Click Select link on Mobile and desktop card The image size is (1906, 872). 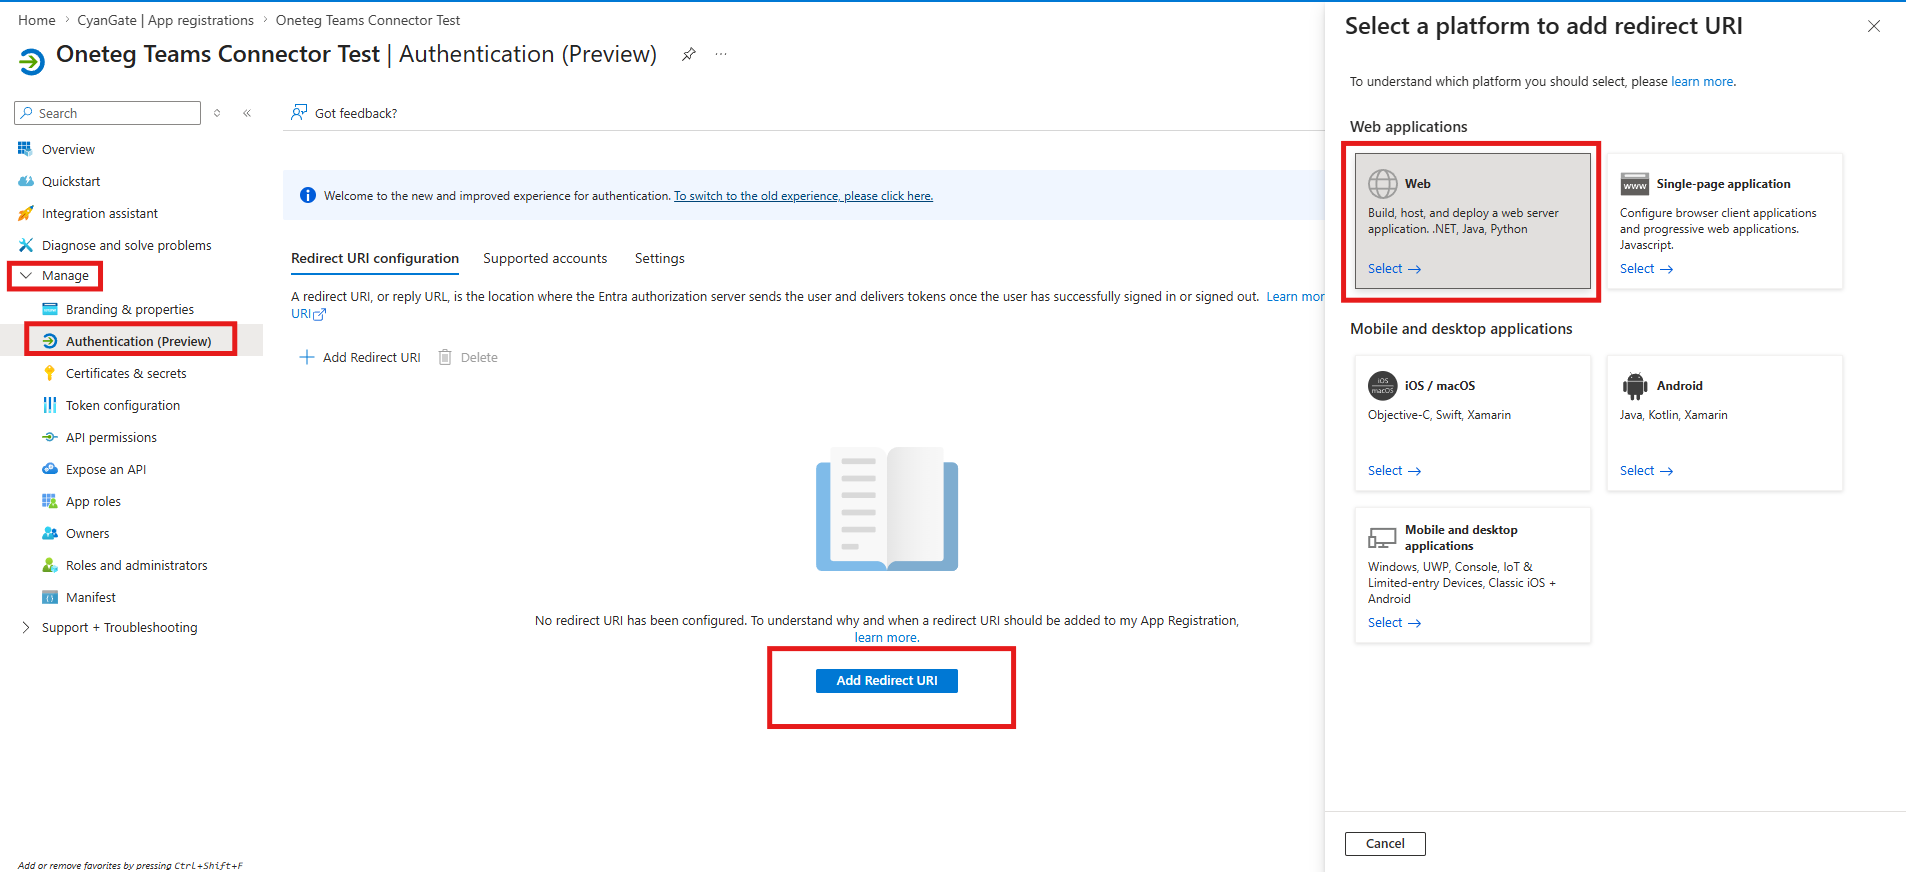click(x=1395, y=622)
